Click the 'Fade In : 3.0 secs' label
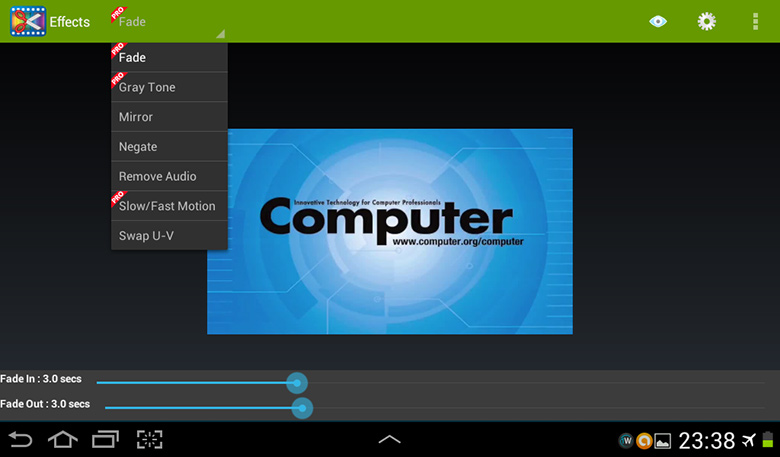The height and width of the screenshot is (457, 780). tap(41, 379)
